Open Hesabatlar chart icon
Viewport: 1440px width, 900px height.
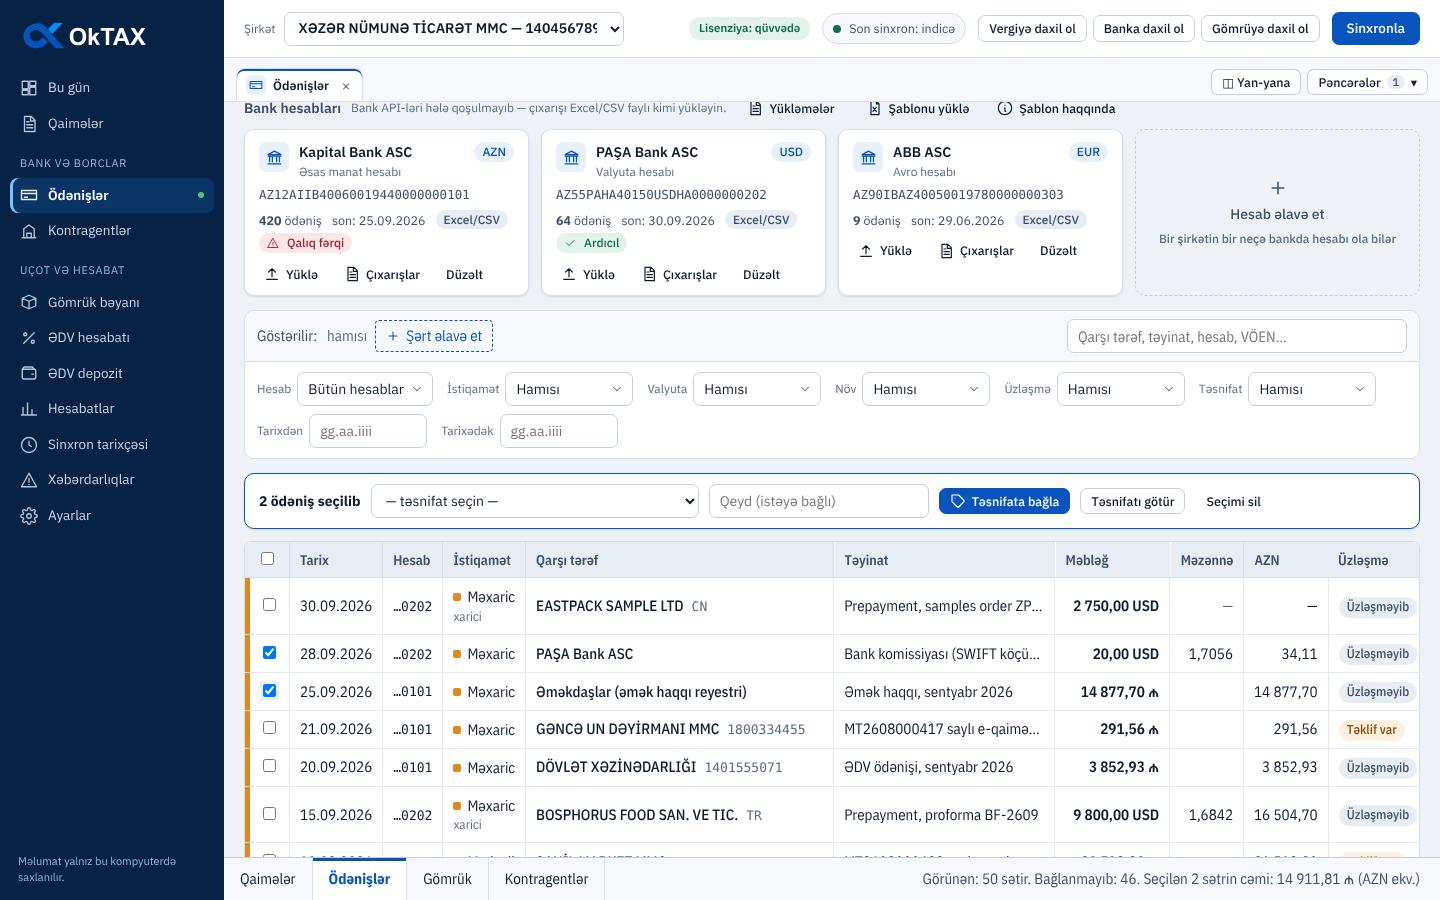(29, 409)
